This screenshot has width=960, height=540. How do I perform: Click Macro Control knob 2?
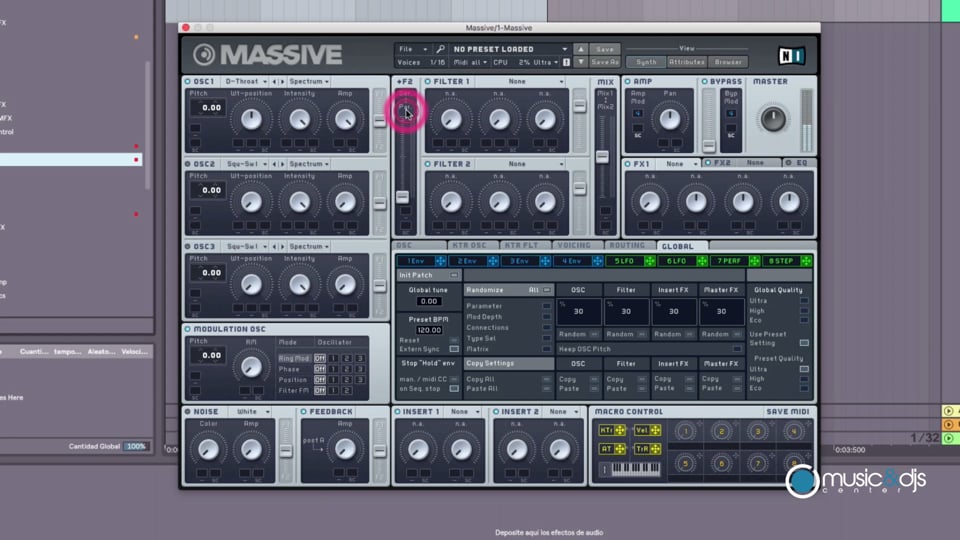tap(721, 432)
